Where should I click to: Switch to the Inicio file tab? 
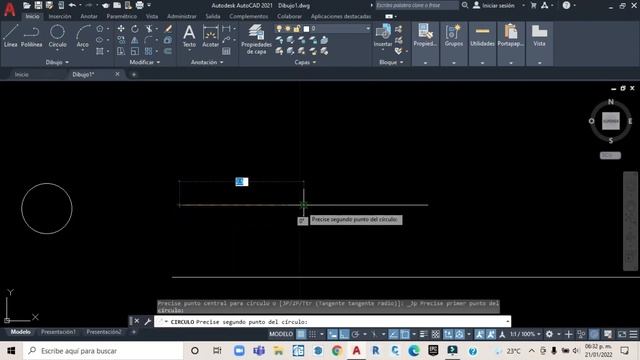[22, 75]
